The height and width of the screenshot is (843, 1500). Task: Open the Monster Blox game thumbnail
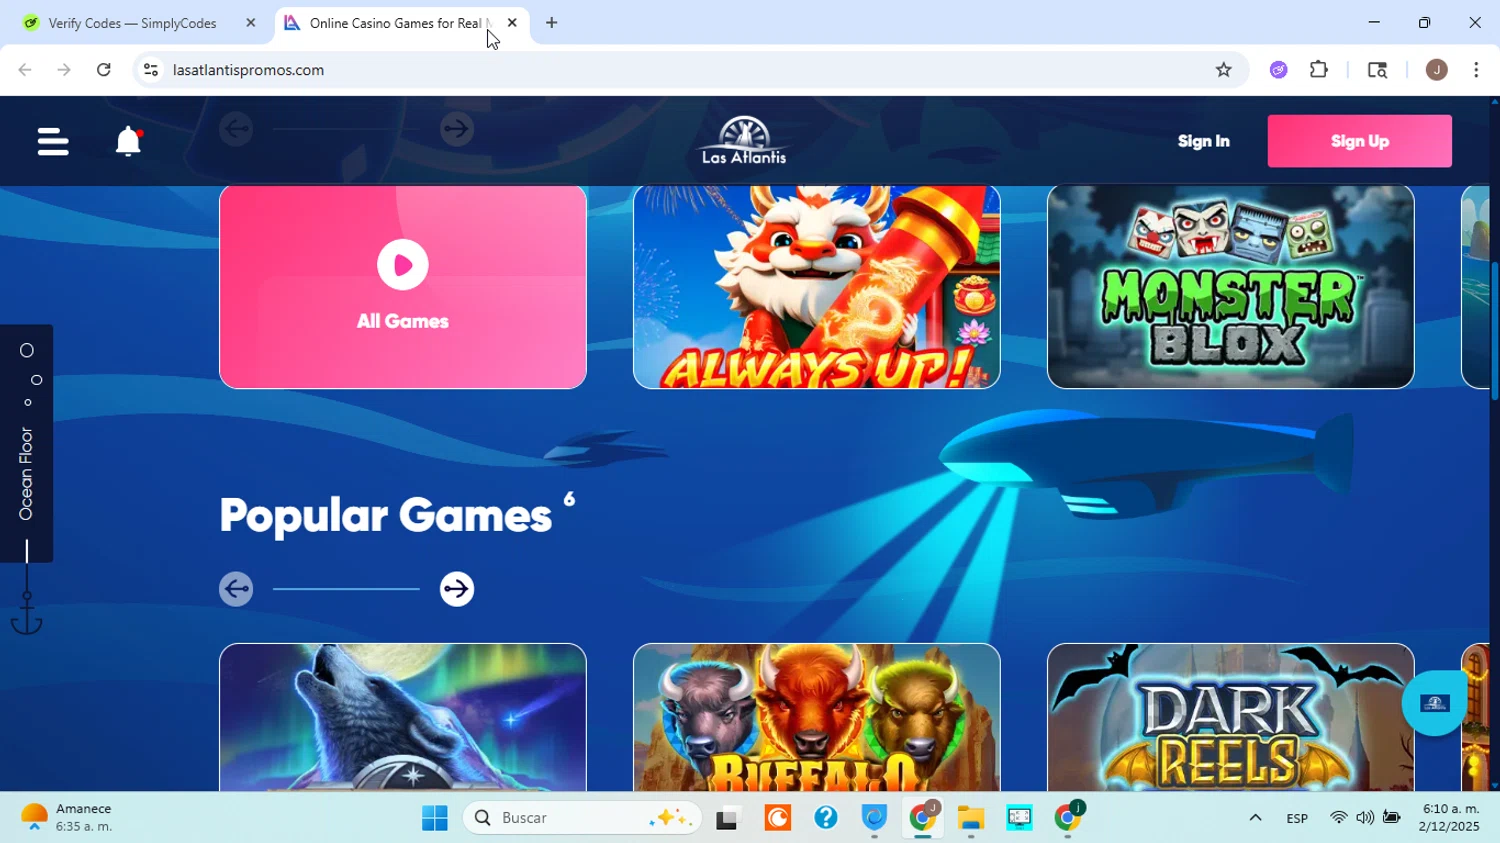click(1231, 287)
